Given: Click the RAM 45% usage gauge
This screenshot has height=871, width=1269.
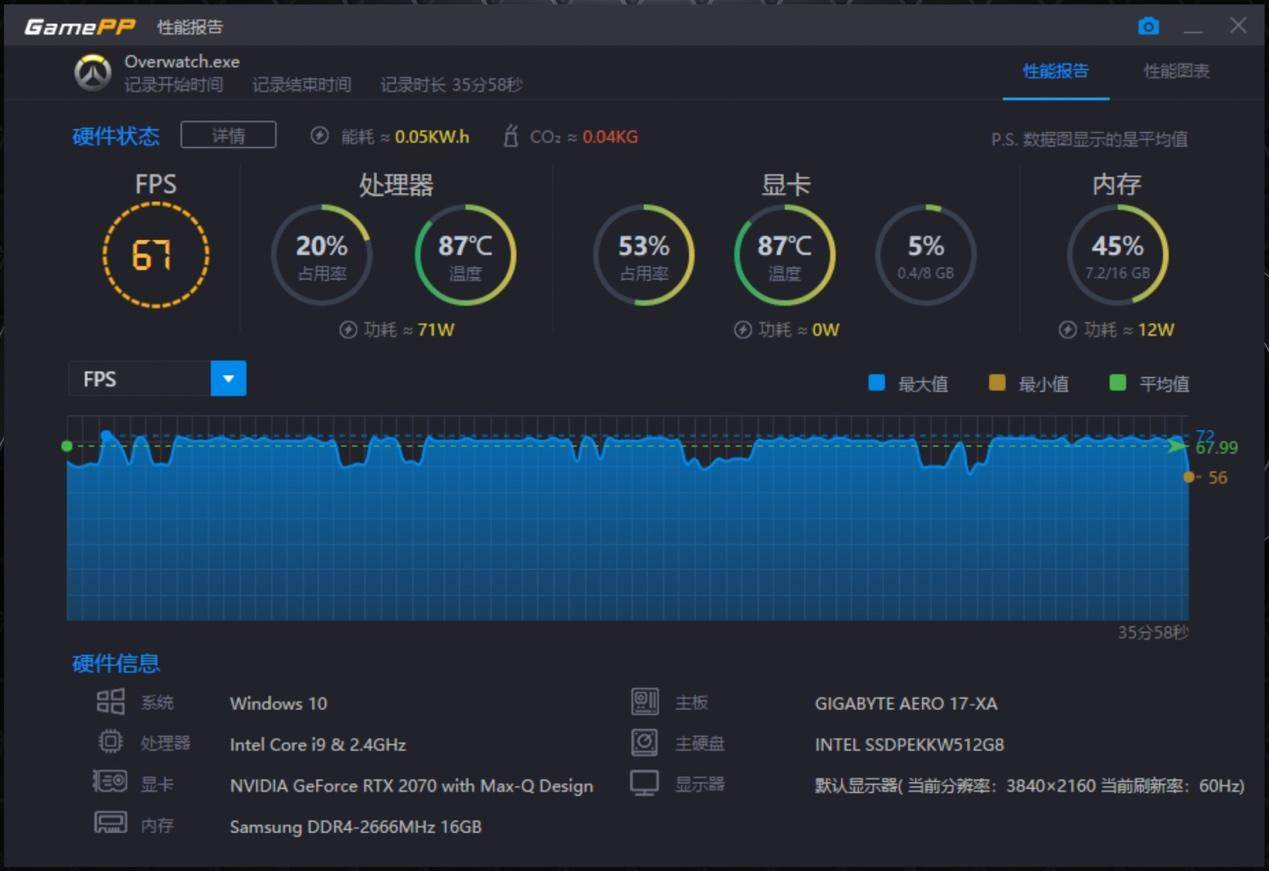Looking at the screenshot, I should tap(1118, 255).
